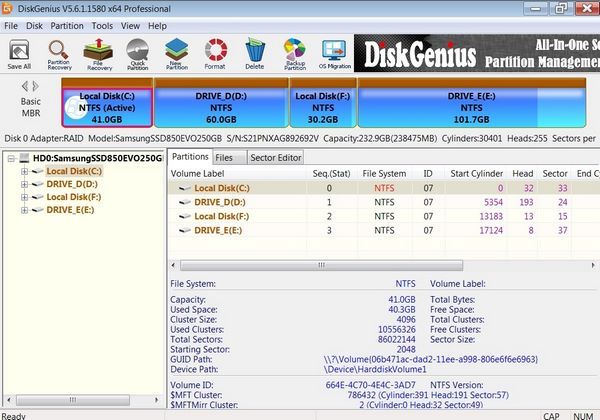Click drive icon beside Local Disk(C:) in tree

coord(37,171)
